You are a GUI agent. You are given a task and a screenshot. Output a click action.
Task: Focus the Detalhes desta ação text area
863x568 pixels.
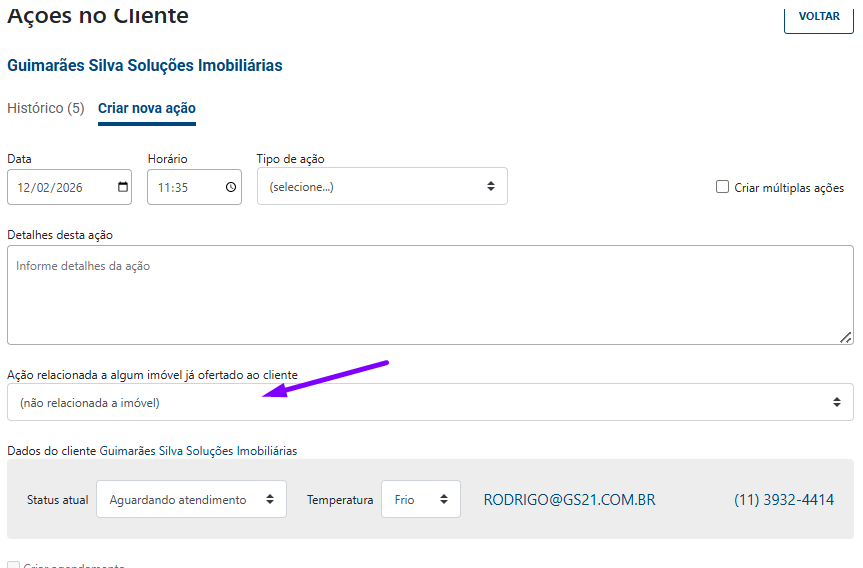[430, 295]
